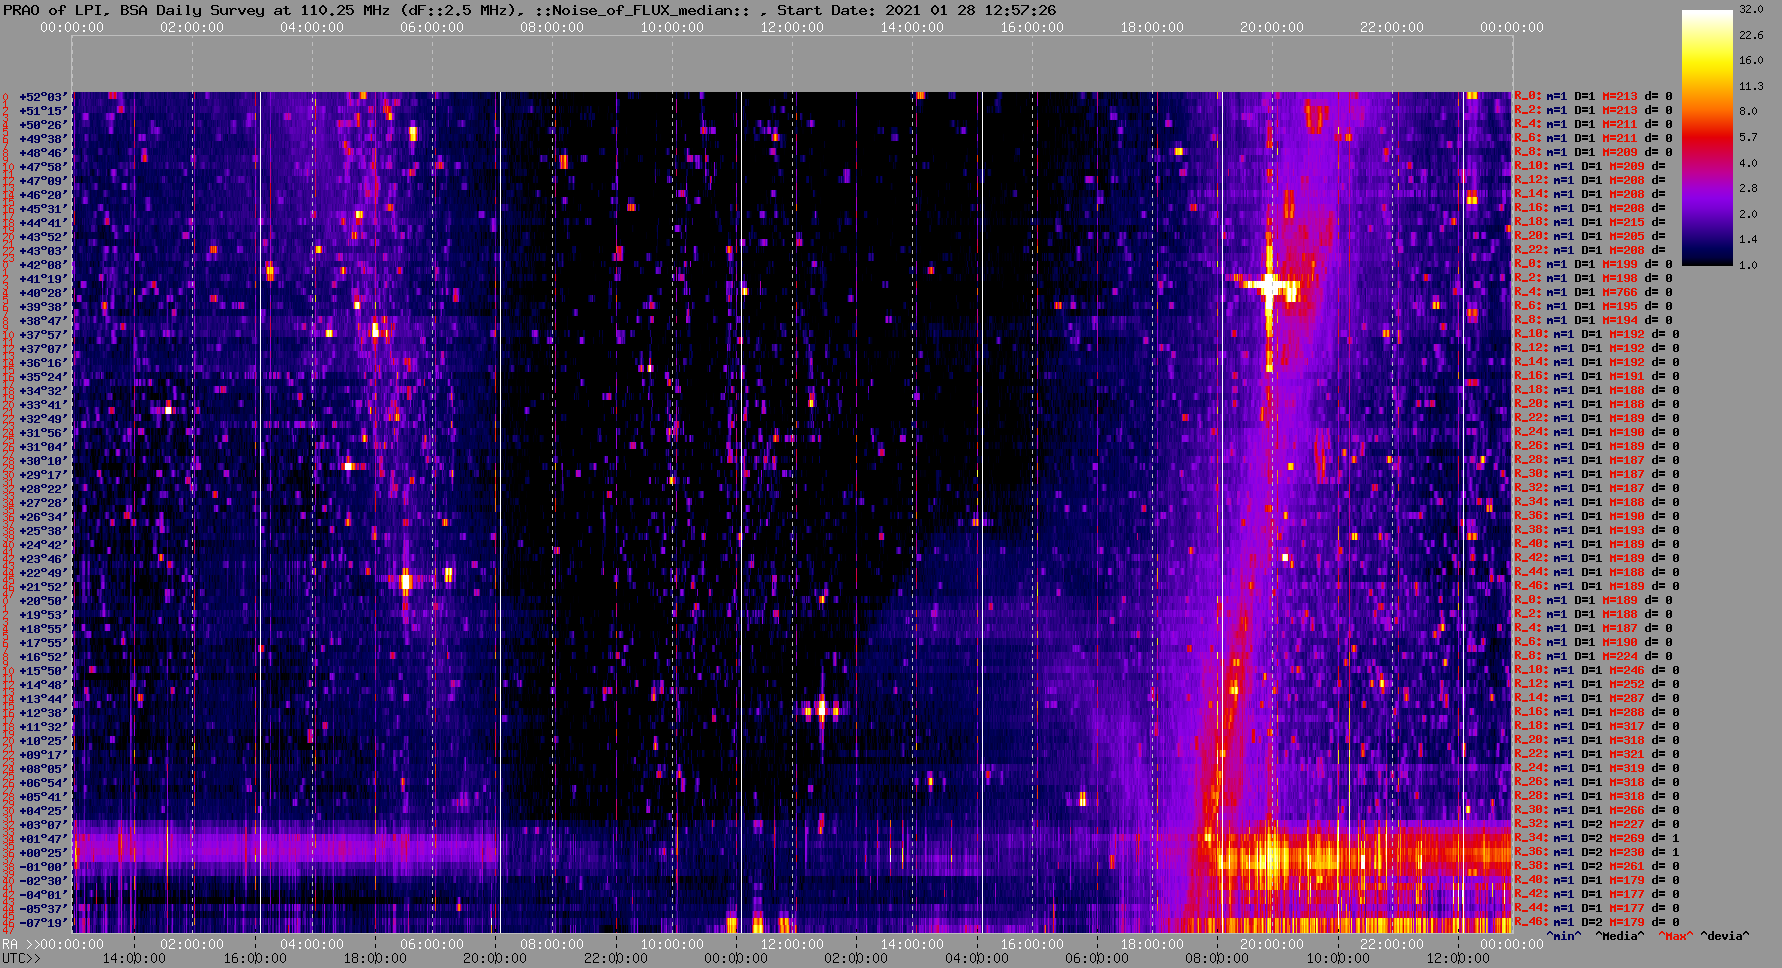Click the ^Media^ legend label
The width and height of the screenshot is (1782, 968).
[1620, 936]
